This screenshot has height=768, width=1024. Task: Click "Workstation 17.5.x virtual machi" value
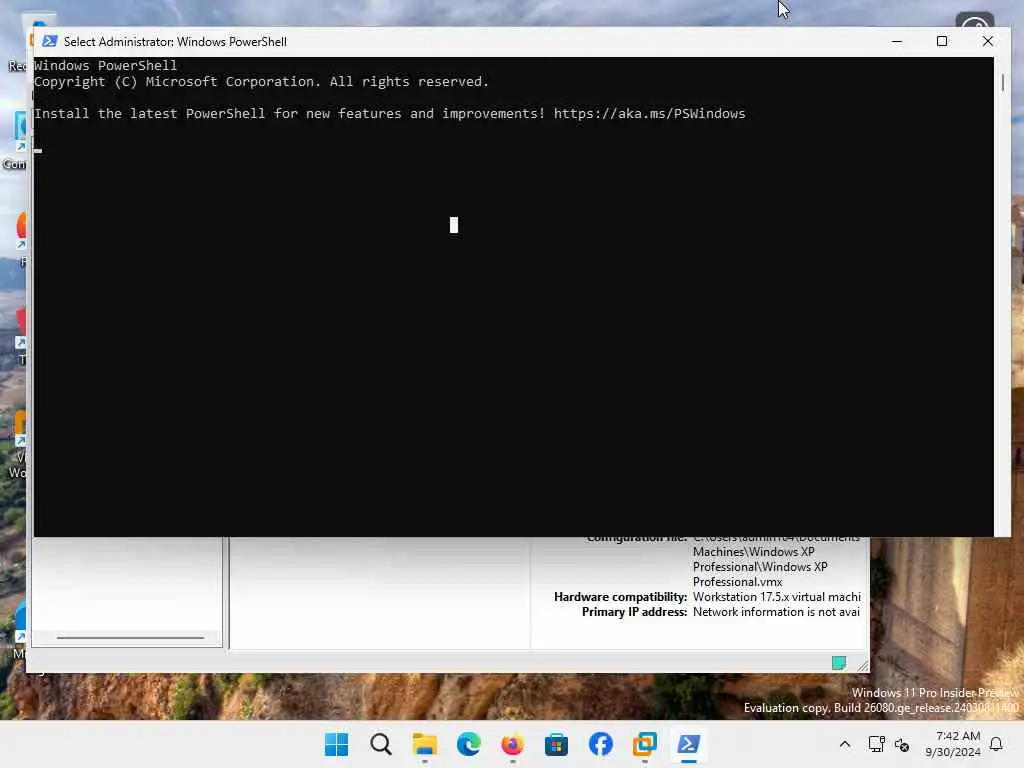776,597
